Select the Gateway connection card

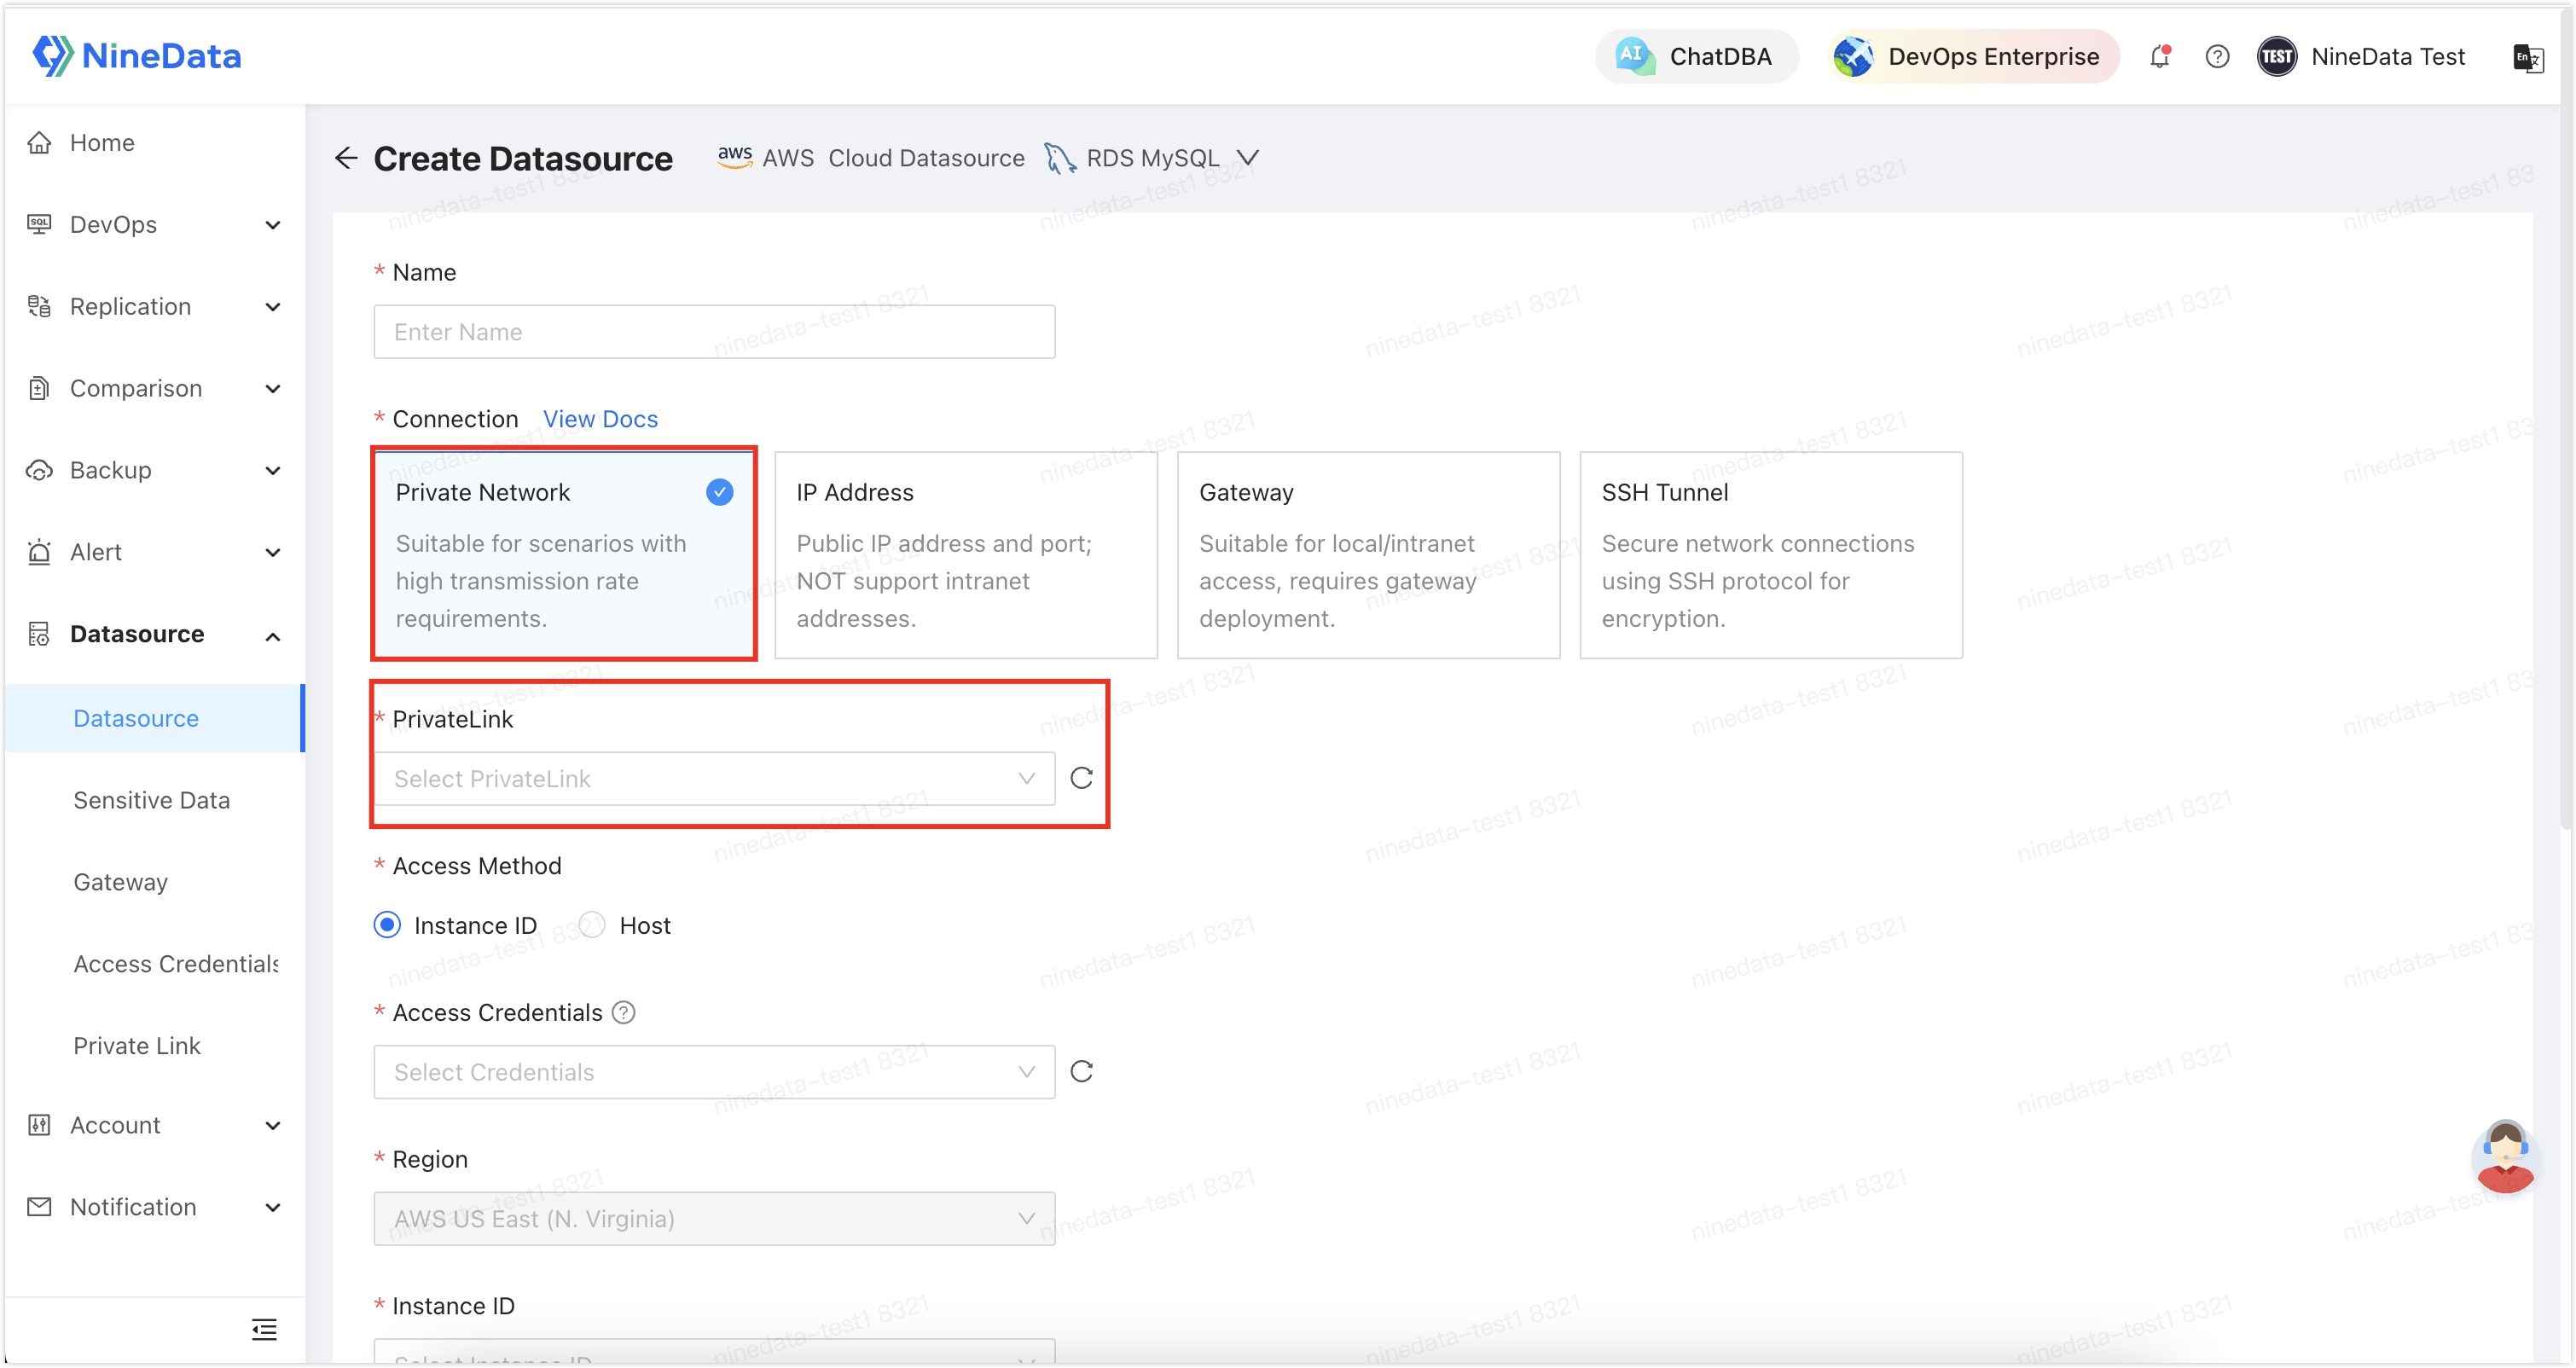1368,555
